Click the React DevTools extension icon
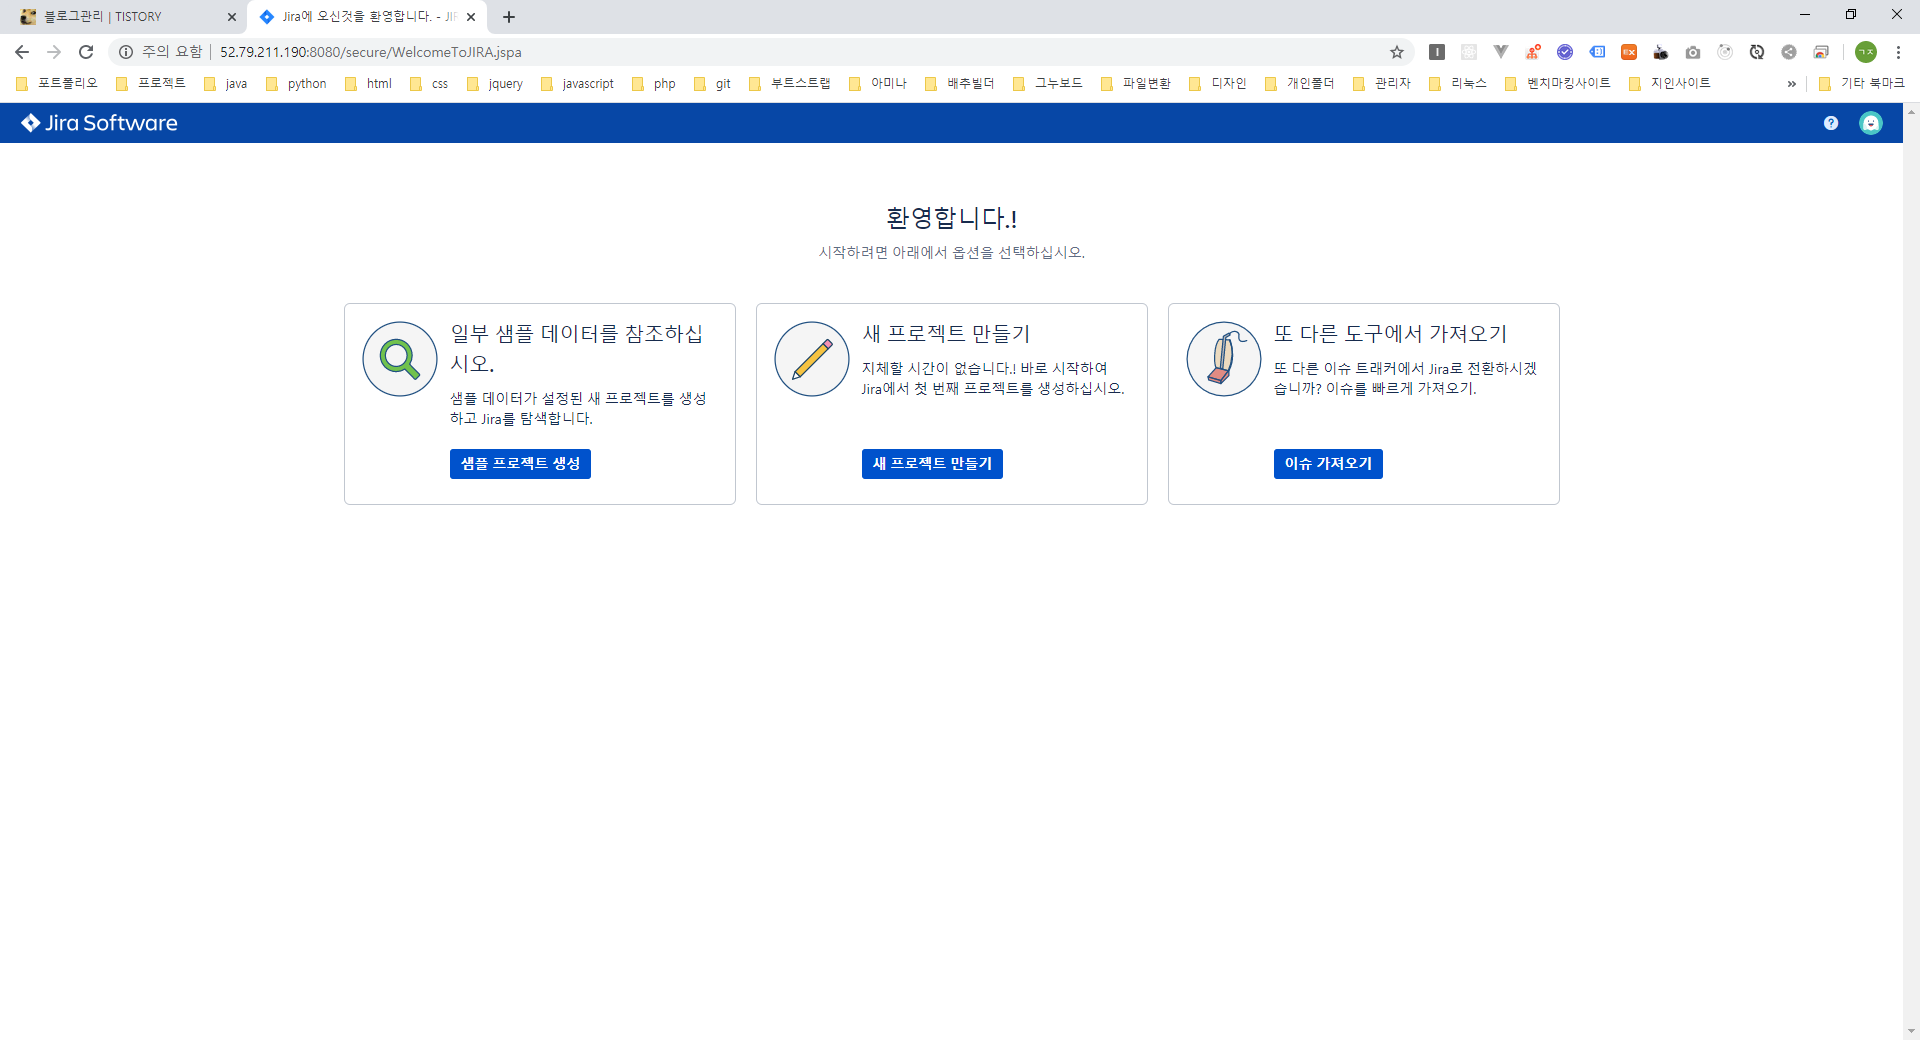This screenshot has width=1920, height=1040. [x=1469, y=52]
